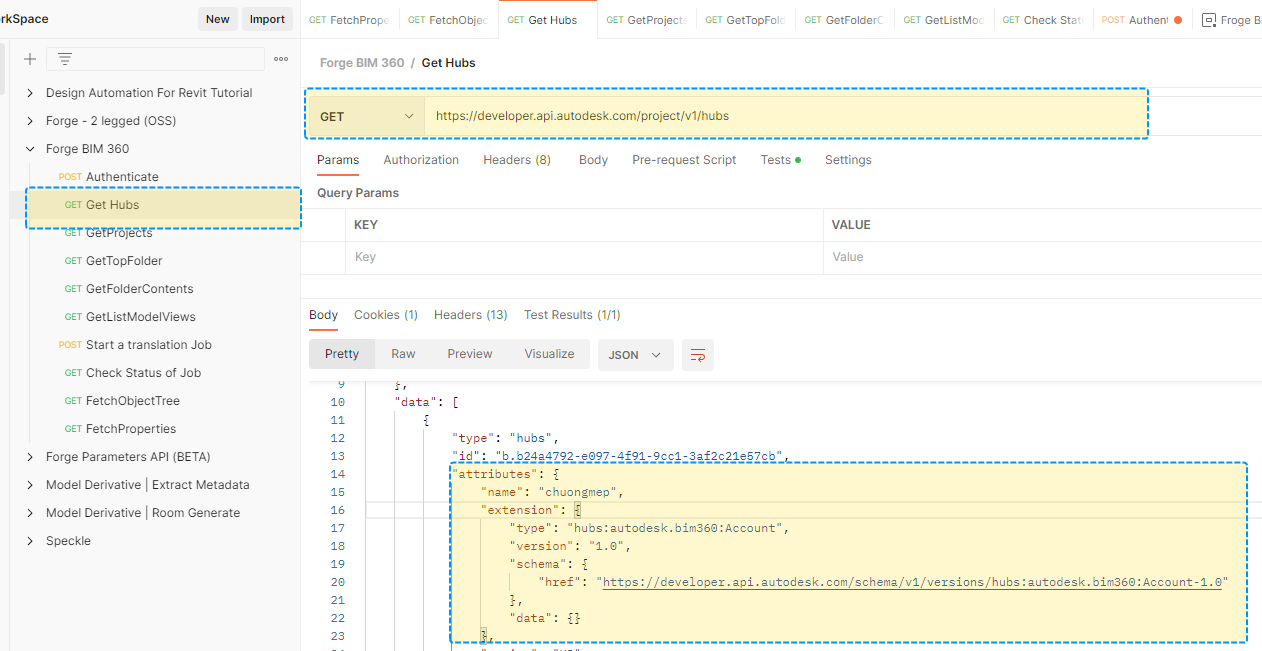Image resolution: width=1262 pixels, height=651 pixels.
Task: Open the more actions (•••) sidebar menu
Action: [280, 59]
